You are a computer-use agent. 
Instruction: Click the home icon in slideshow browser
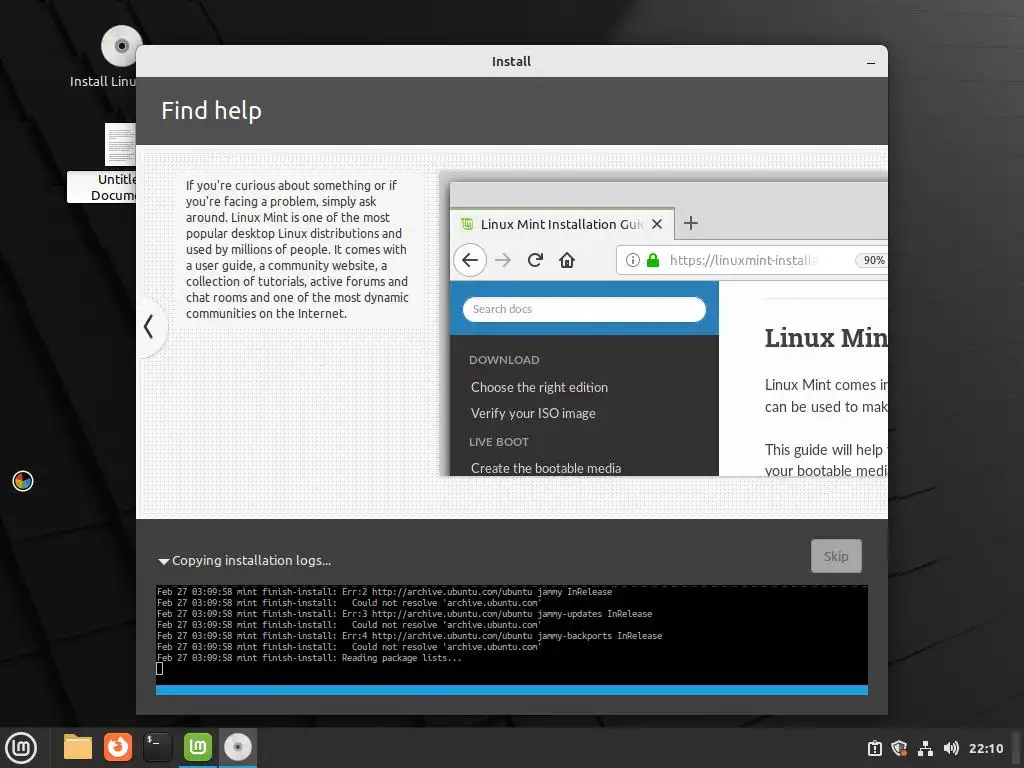pyautogui.click(x=567, y=260)
